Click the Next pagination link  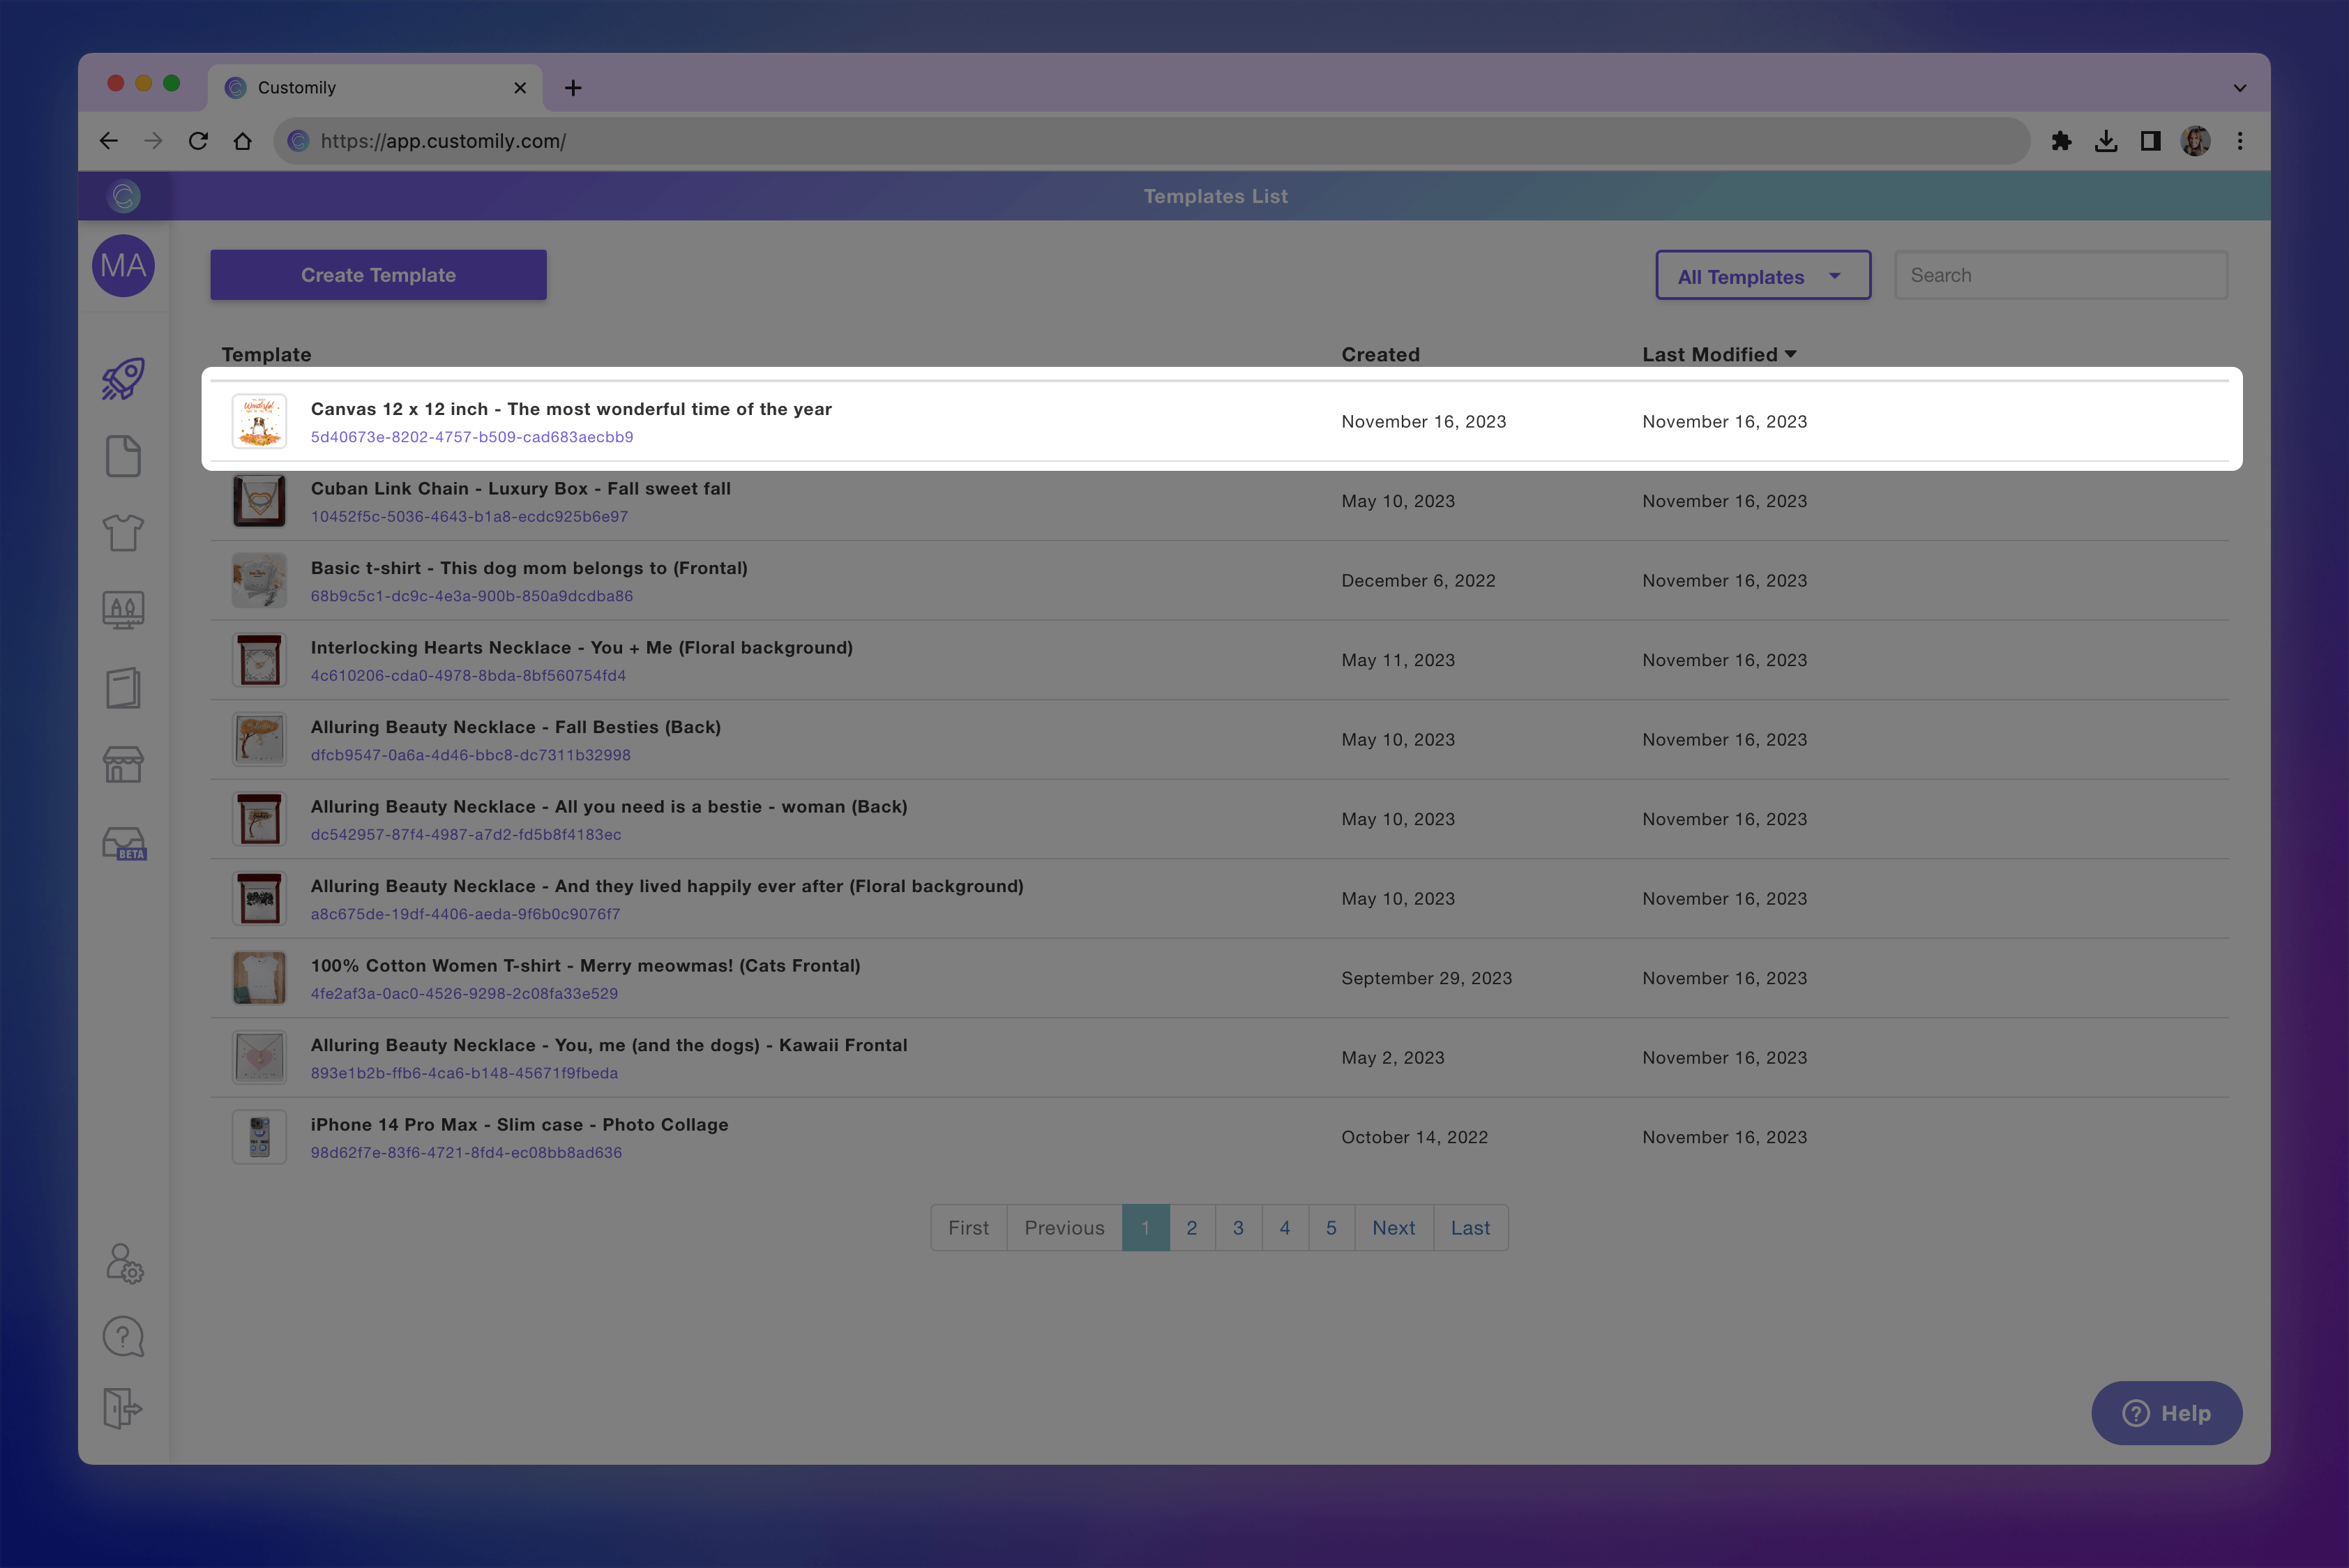pos(1393,1228)
